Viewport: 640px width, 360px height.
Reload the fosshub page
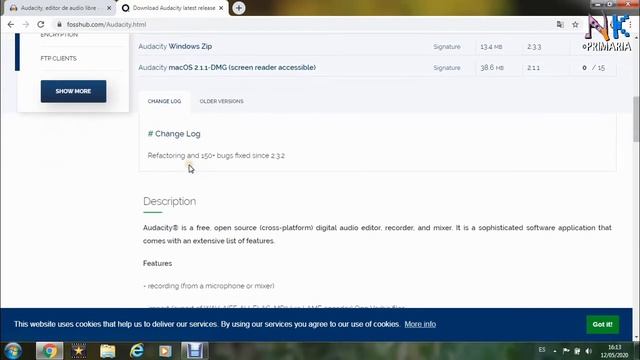point(41,24)
